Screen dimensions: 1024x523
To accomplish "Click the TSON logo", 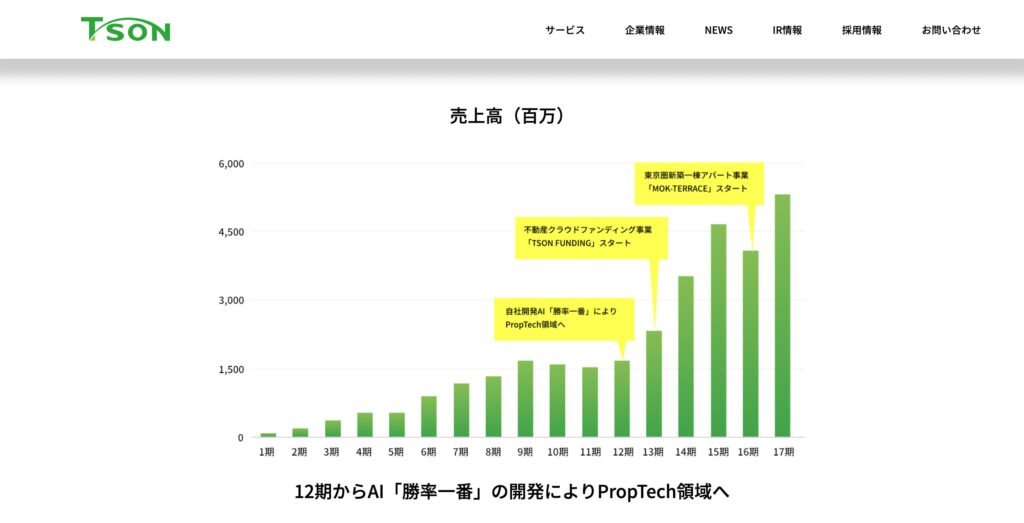I will (x=125, y=29).
